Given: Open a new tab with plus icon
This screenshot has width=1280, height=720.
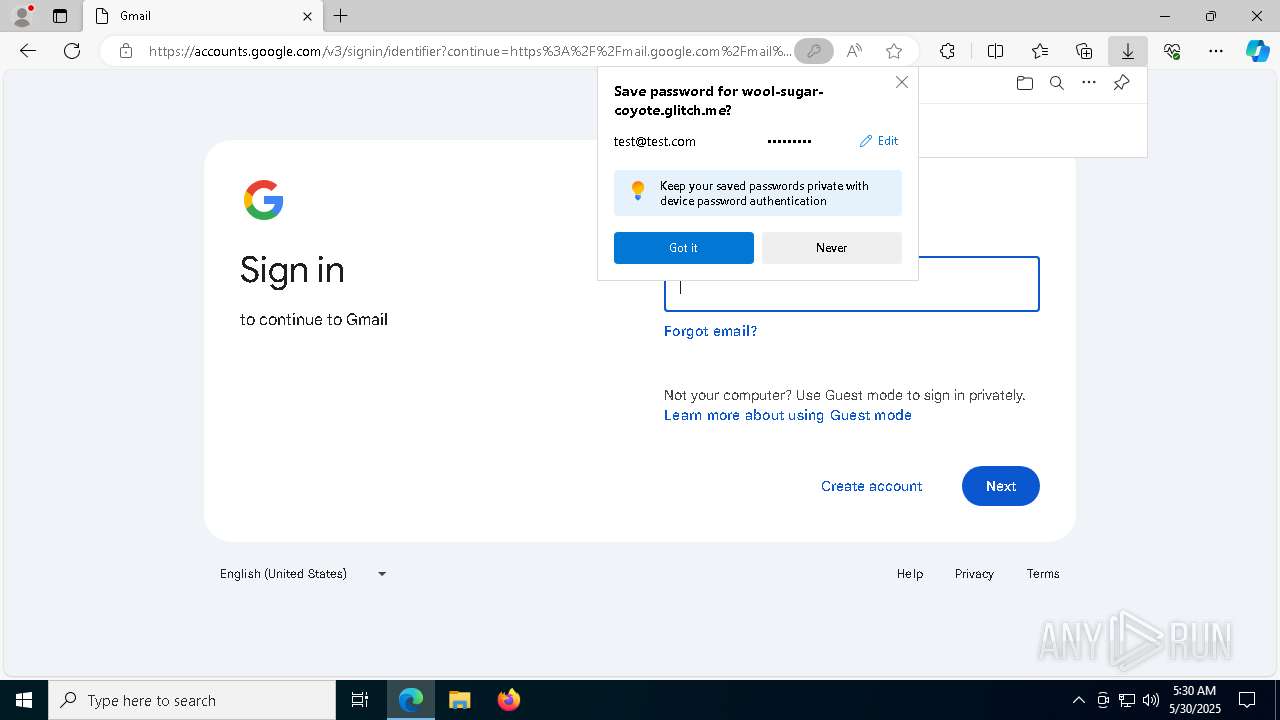Looking at the screenshot, I should click(341, 16).
